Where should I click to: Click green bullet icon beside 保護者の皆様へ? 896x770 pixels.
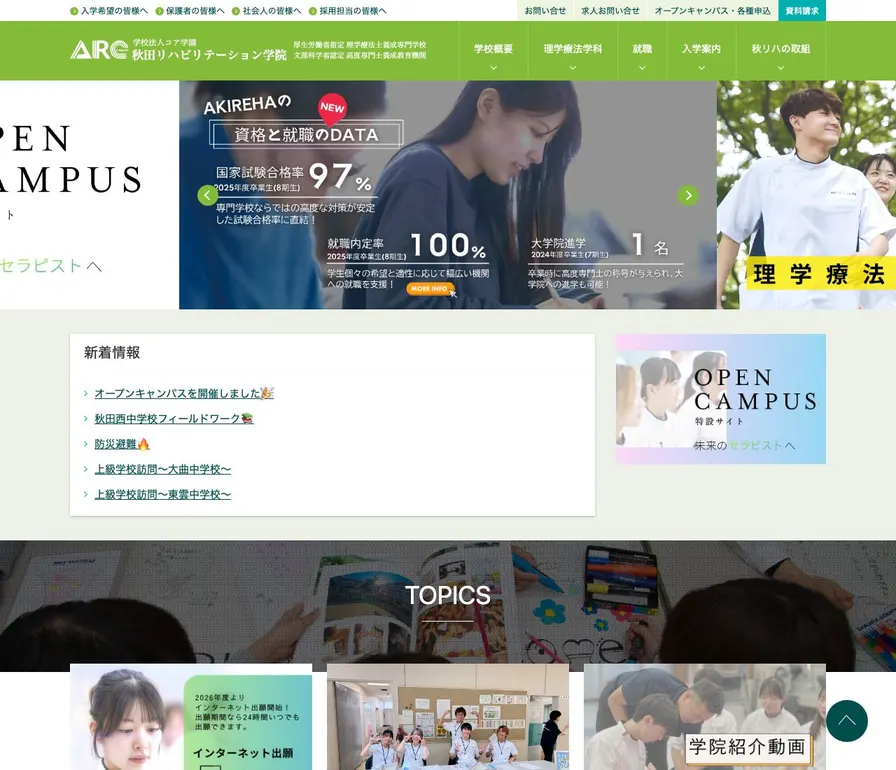159,11
